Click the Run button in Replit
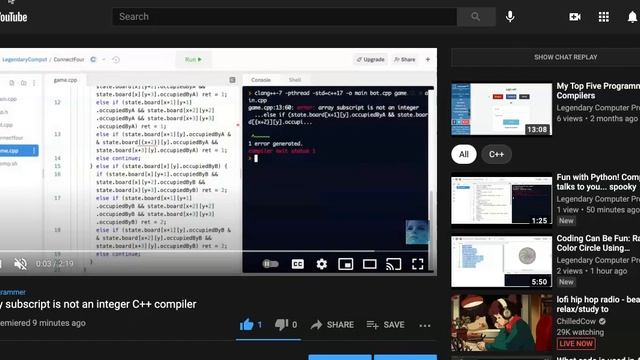This screenshot has width=640, height=360. click(x=193, y=60)
